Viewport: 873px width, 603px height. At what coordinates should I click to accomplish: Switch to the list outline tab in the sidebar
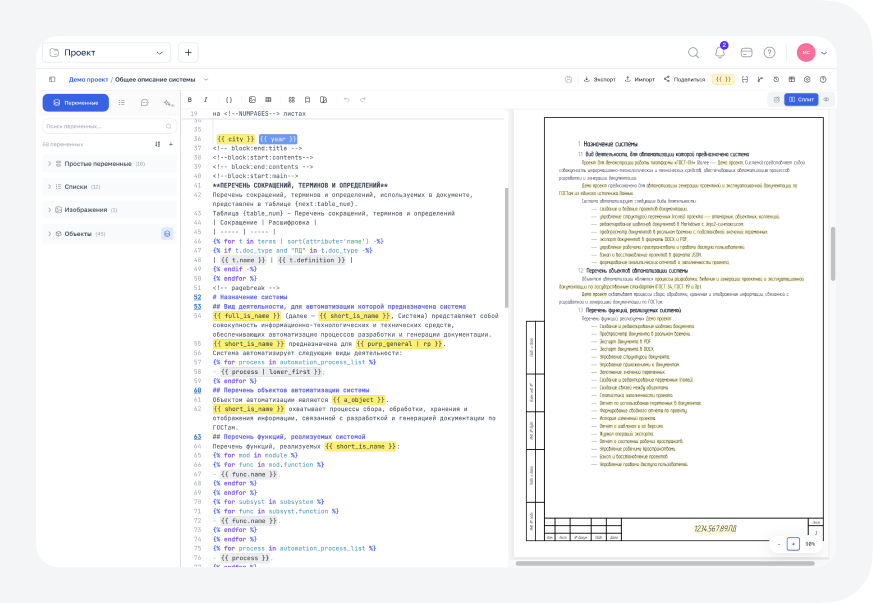(122, 103)
